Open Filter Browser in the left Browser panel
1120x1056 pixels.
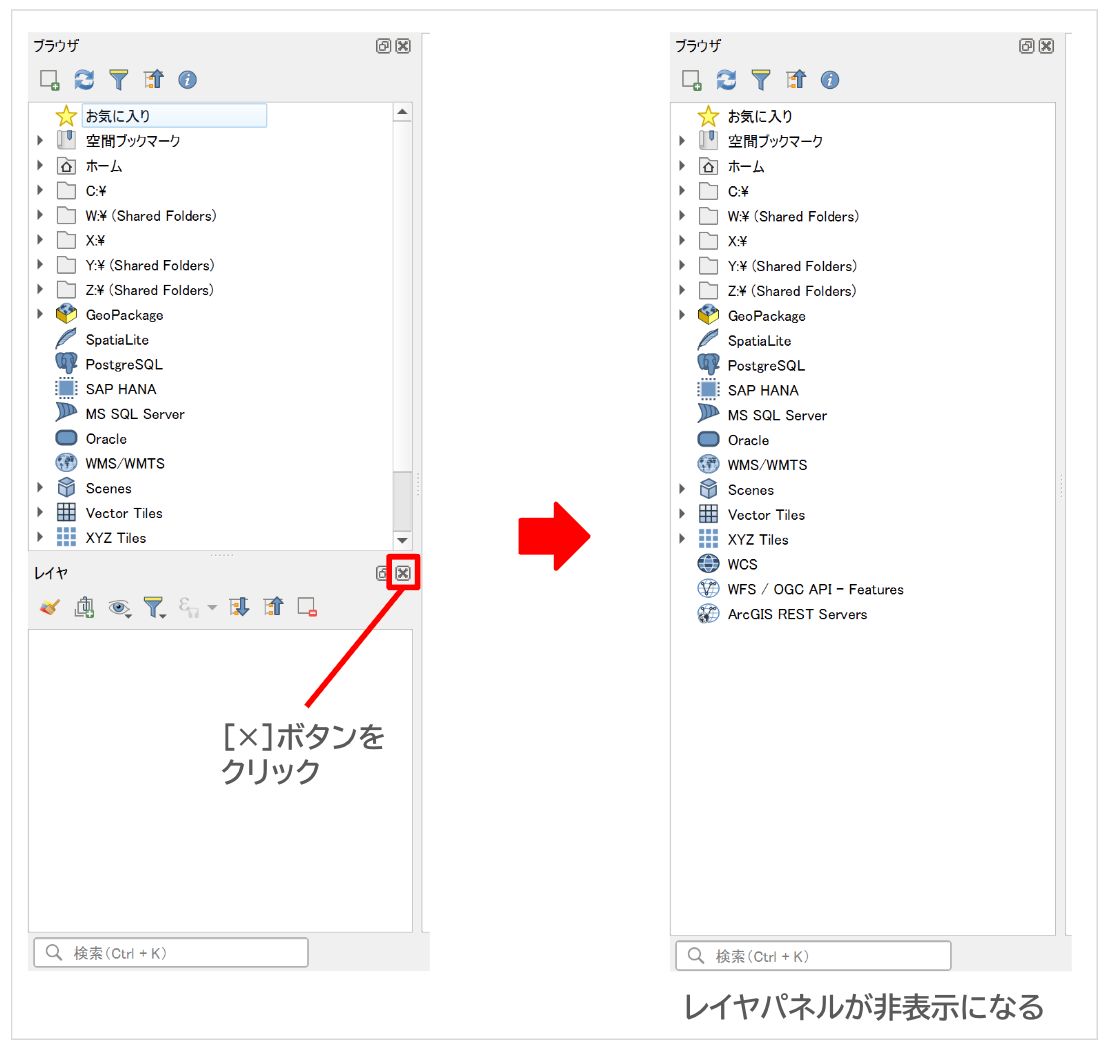(x=119, y=80)
